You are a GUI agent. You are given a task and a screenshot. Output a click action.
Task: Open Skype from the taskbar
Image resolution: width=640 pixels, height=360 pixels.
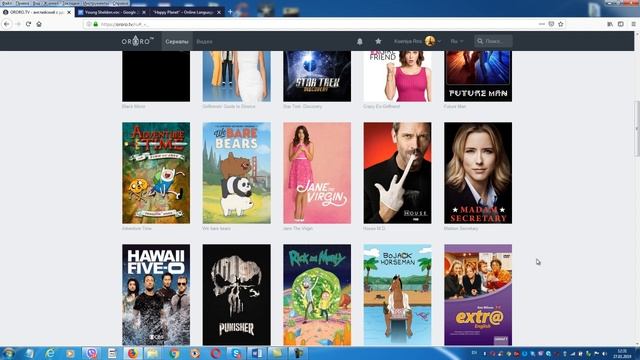coord(236,353)
